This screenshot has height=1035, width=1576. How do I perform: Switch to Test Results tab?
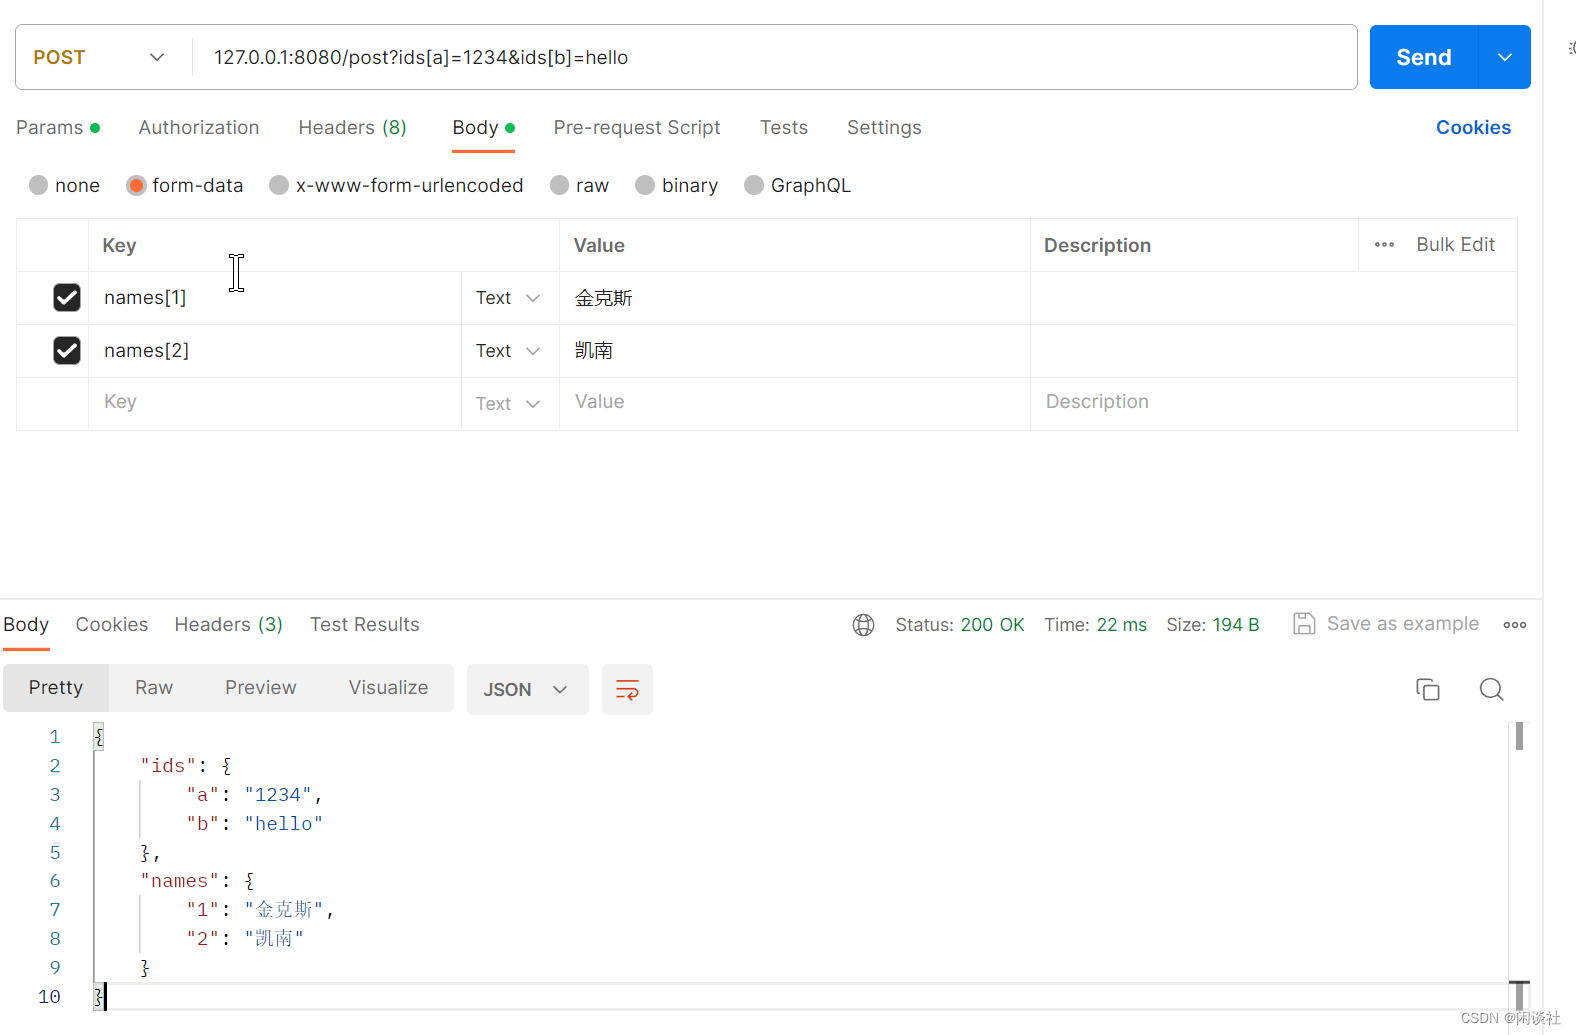365,625
